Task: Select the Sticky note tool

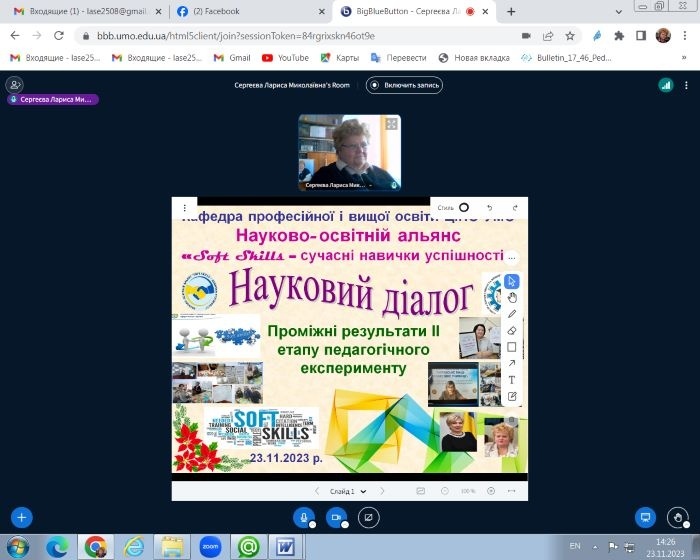Action: pos(512,396)
